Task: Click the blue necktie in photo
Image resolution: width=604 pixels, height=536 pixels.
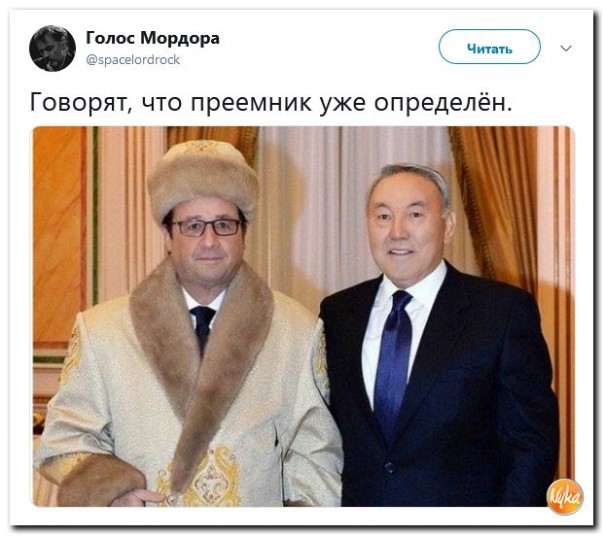Action: pos(393,358)
